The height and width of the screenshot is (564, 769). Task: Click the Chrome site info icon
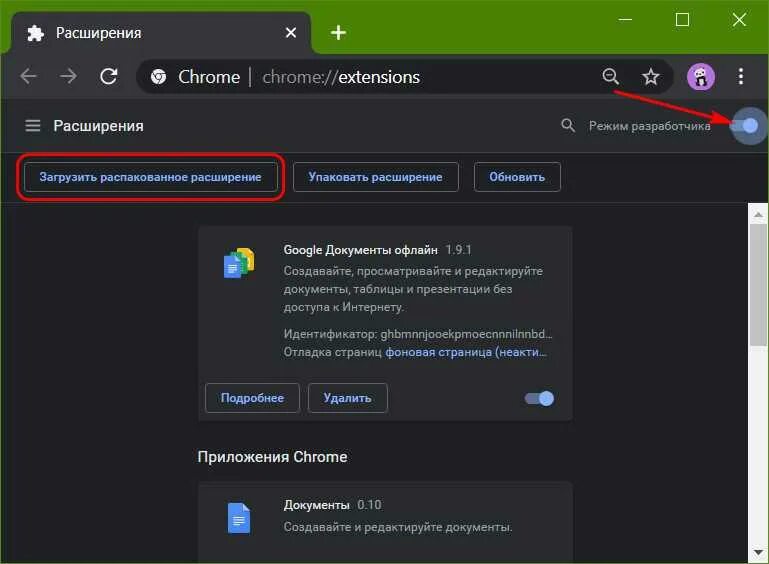pyautogui.click(x=158, y=77)
